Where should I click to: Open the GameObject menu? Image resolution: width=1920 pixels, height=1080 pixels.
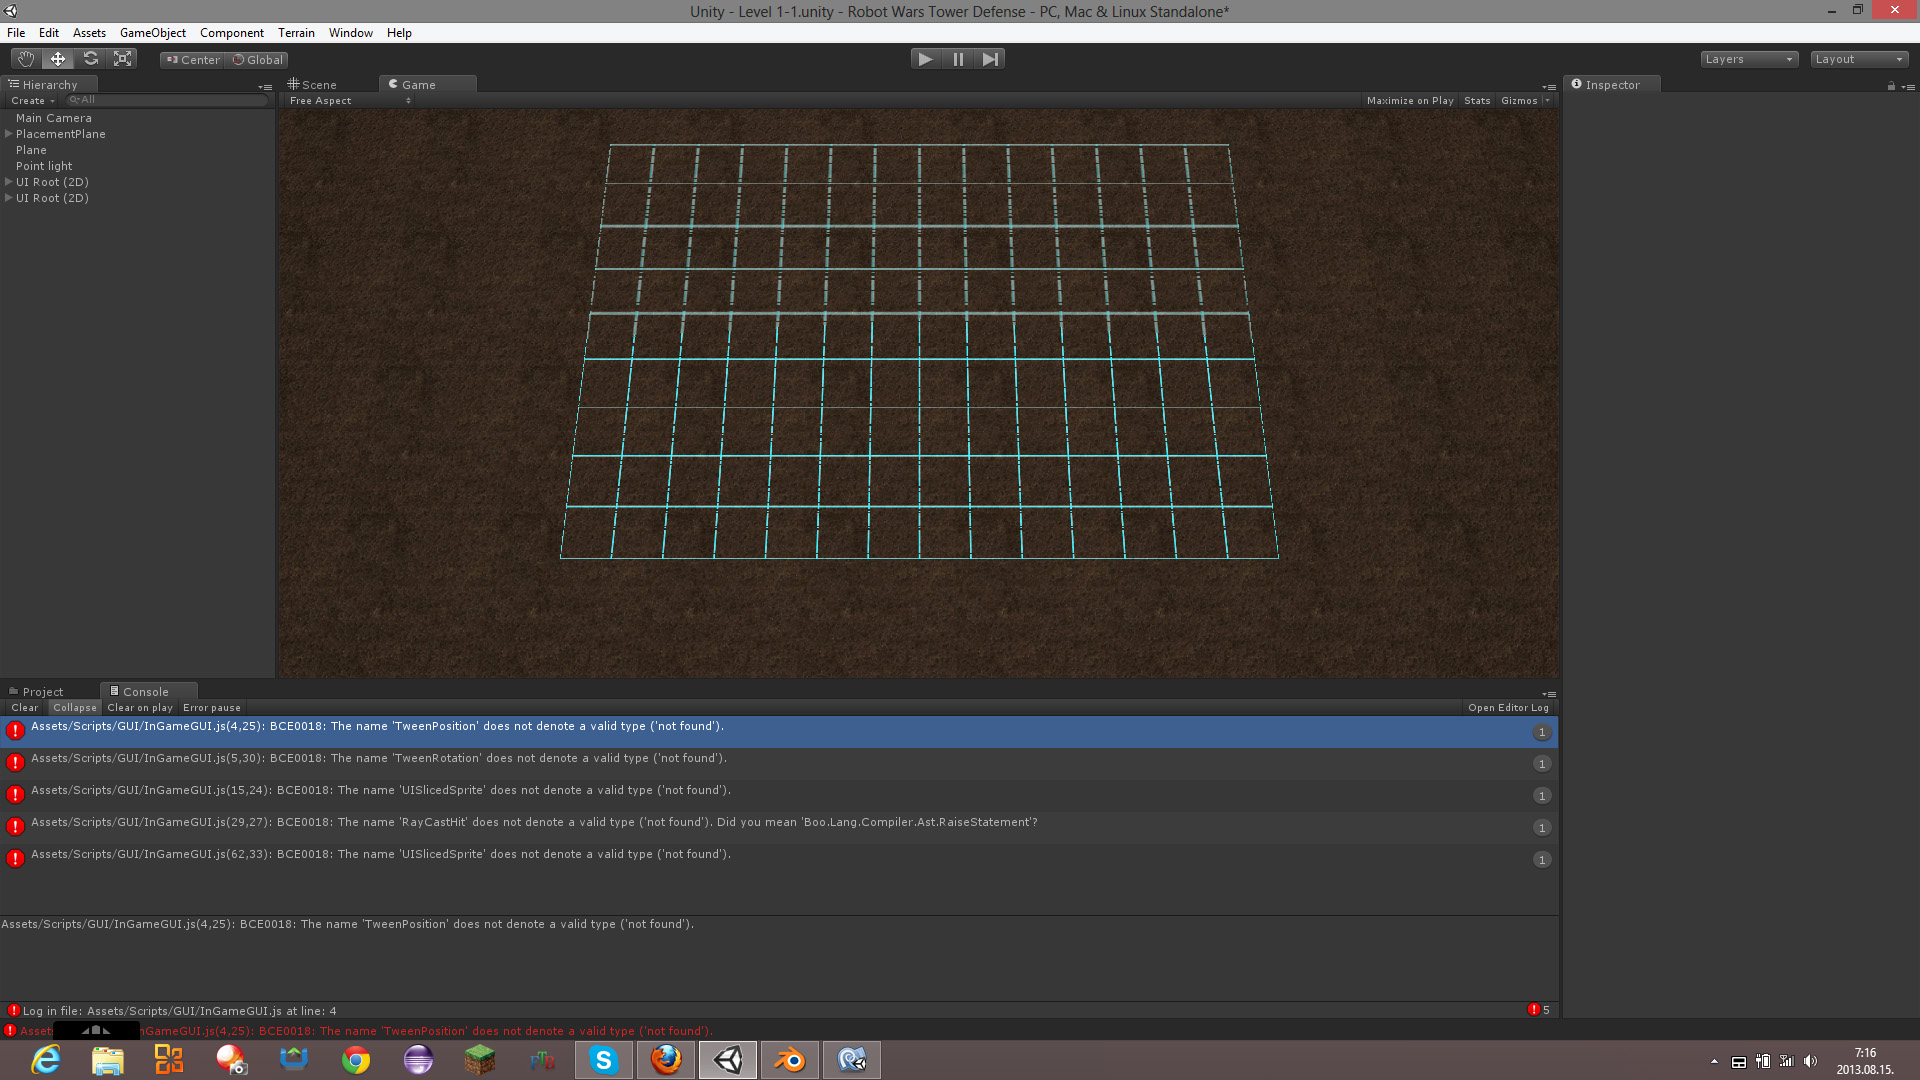tap(153, 33)
